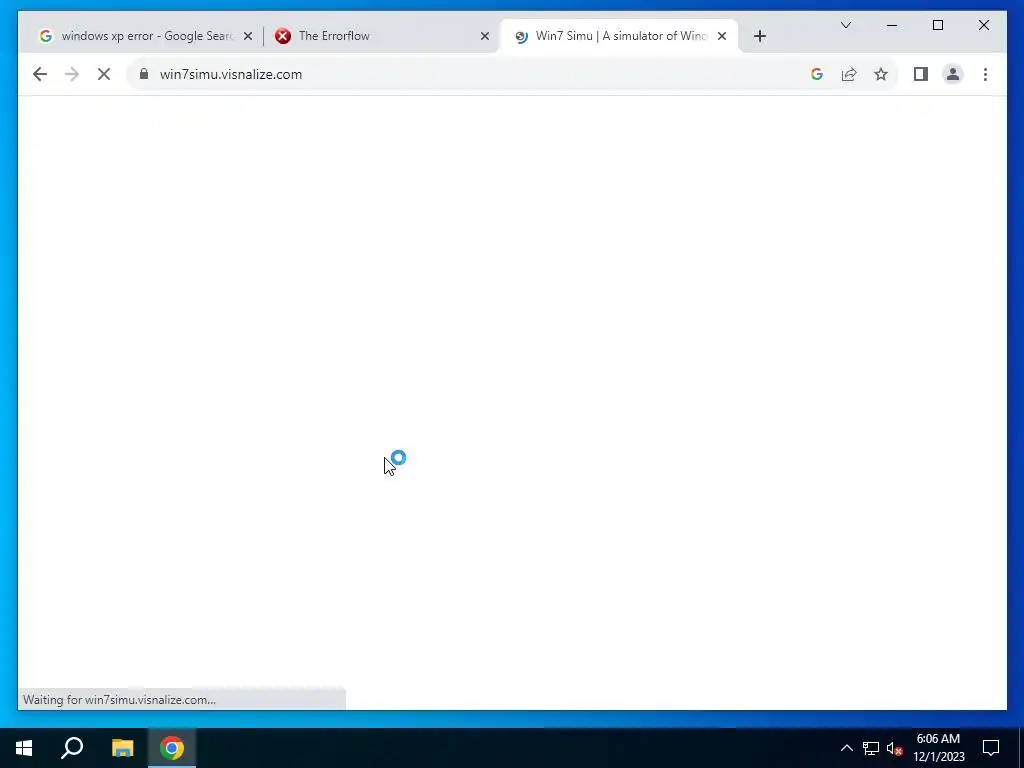View site information via padlock icon

coord(144,74)
